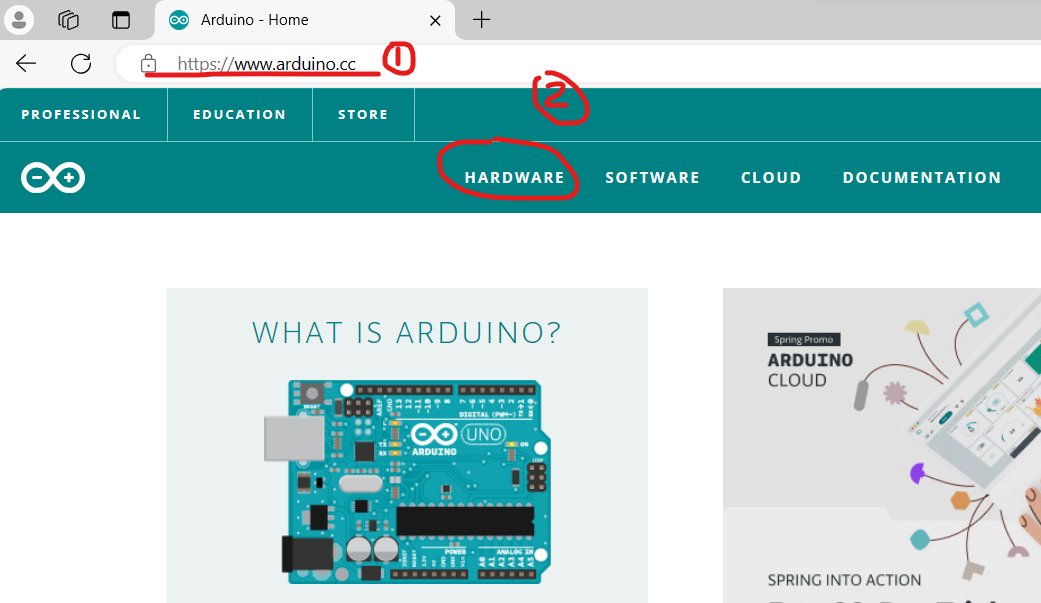Viewport: 1041px width, 603px height.
Task: Toggle the vertical tabs icon
Action: [x=121, y=20]
